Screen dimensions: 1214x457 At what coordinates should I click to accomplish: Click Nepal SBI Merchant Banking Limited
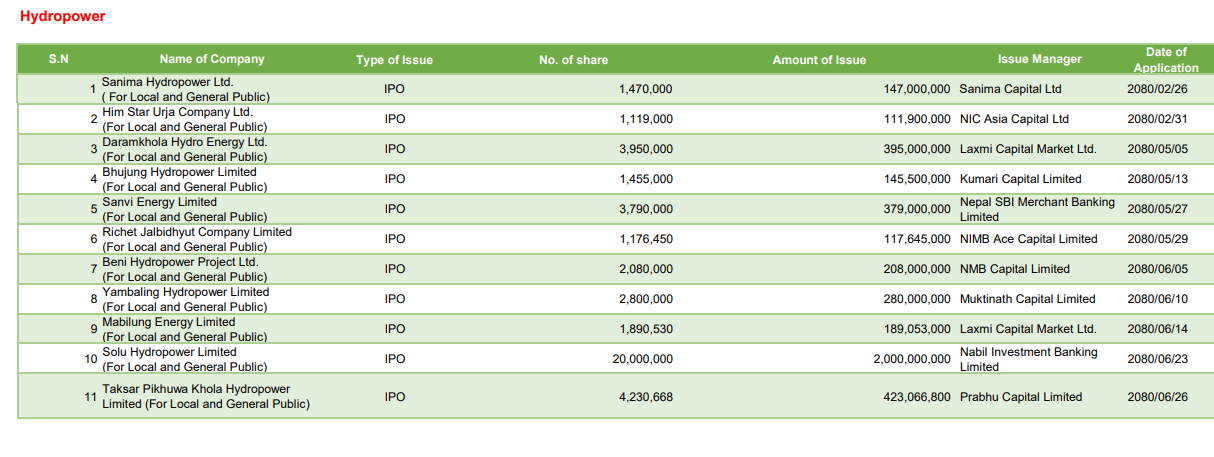point(1037,209)
